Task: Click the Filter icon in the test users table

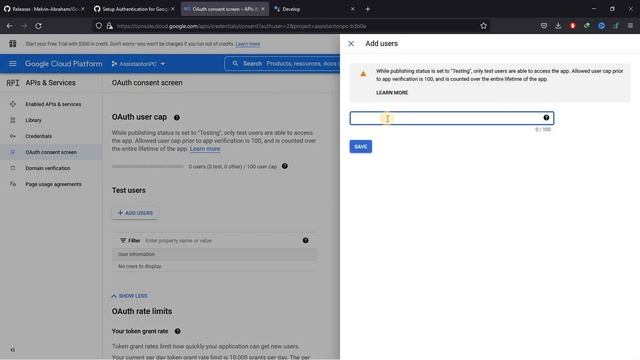Action: pyautogui.click(x=123, y=241)
